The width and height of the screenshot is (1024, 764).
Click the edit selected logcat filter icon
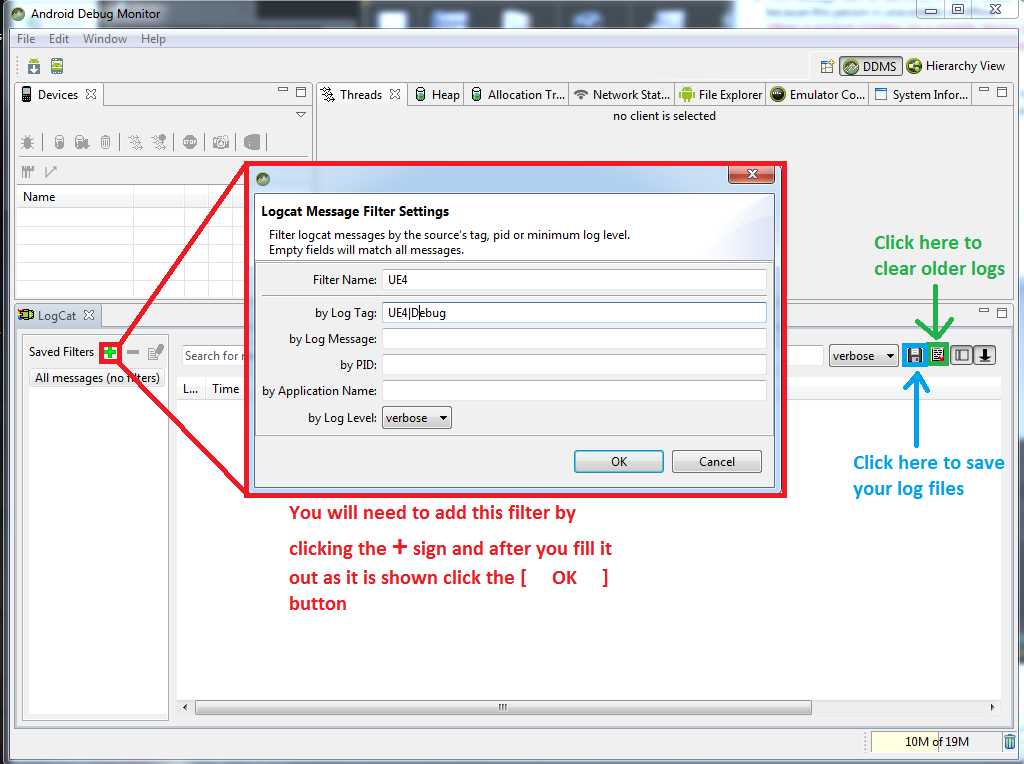(x=155, y=353)
